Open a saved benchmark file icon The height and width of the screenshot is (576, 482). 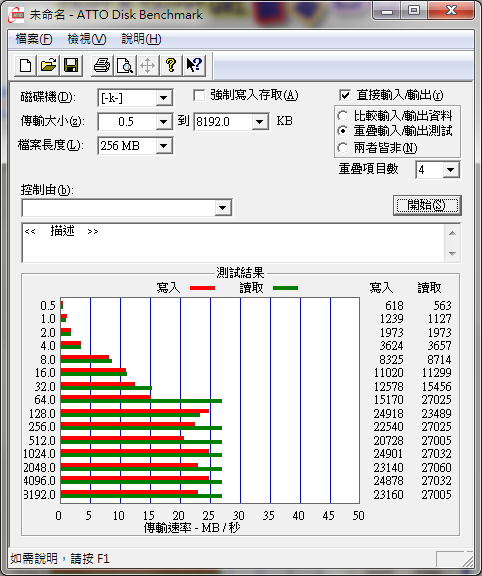[x=48, y=65]
